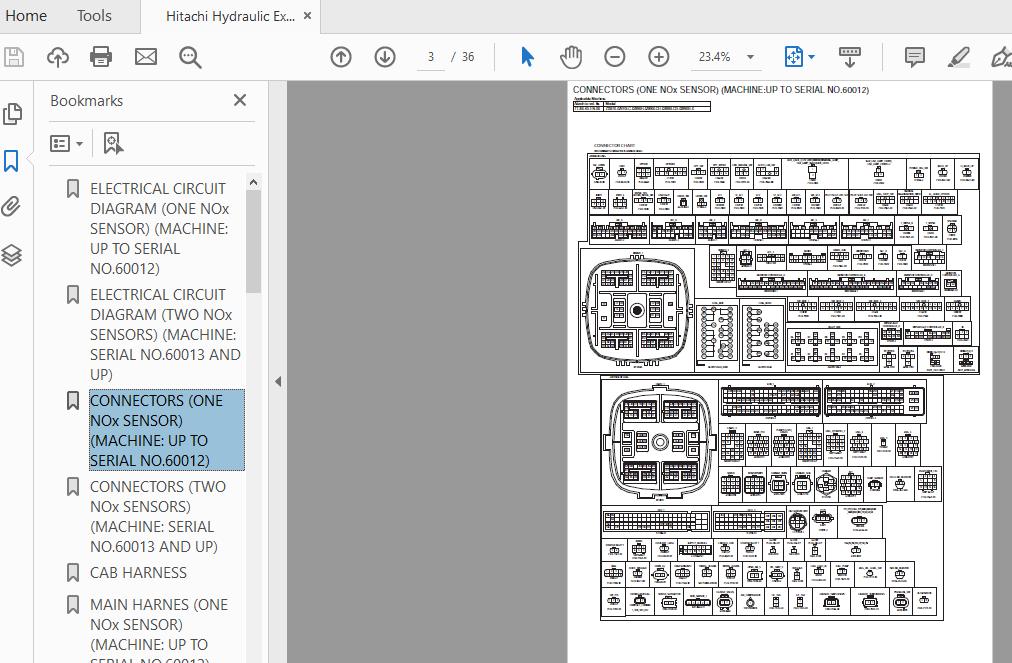Zoom in with the plus button
The image size is (1012, 663).
(658, 57)
